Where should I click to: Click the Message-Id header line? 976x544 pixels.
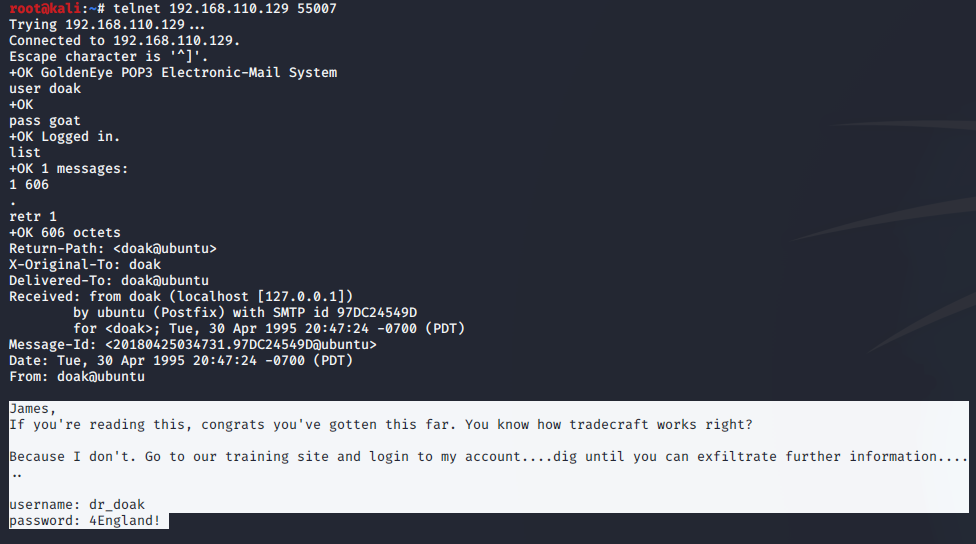[192, 345]
